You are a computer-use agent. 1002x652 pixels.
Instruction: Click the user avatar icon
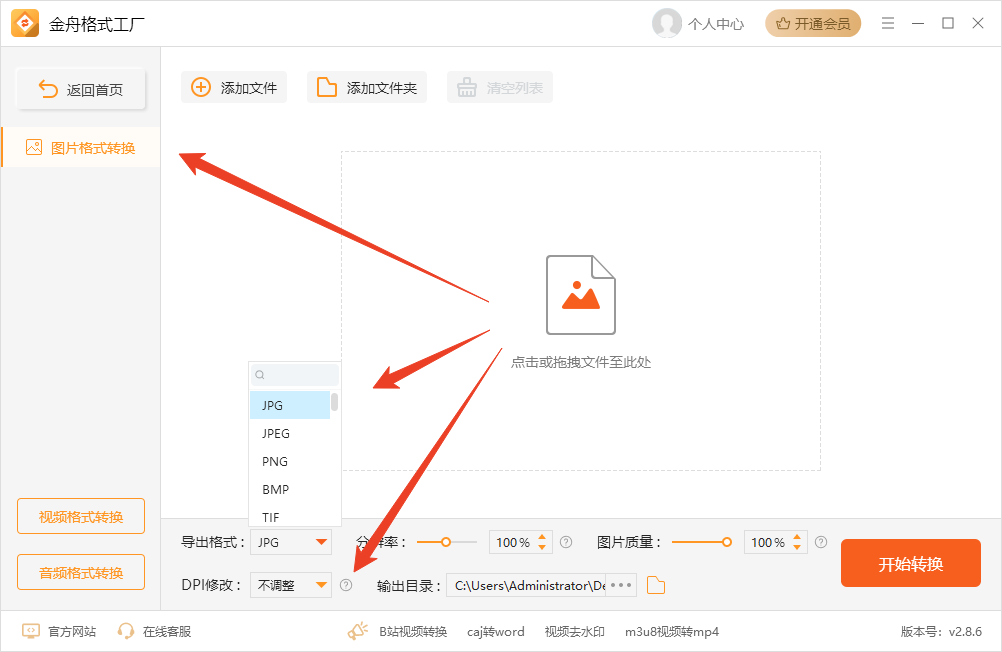coord(666,23)
